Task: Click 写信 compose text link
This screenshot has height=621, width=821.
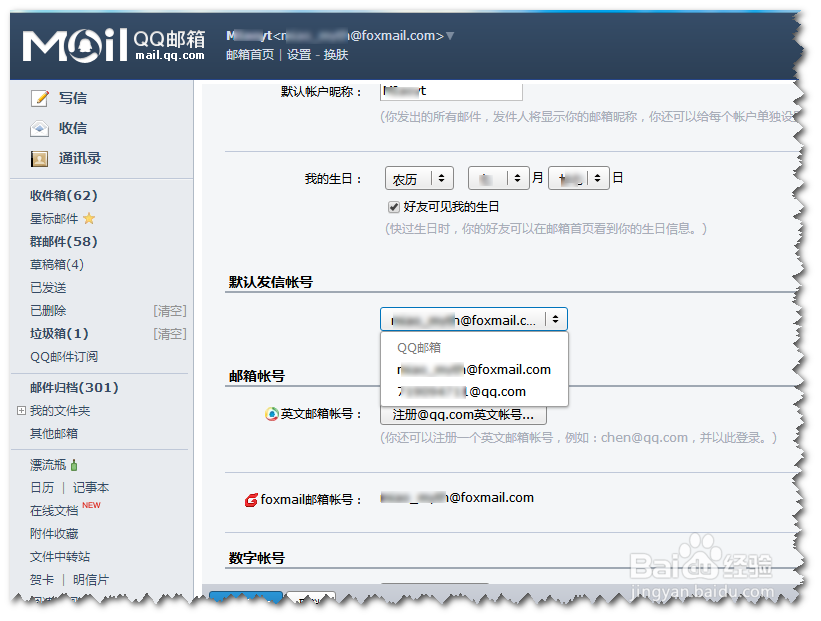Action: click(73, 98)
